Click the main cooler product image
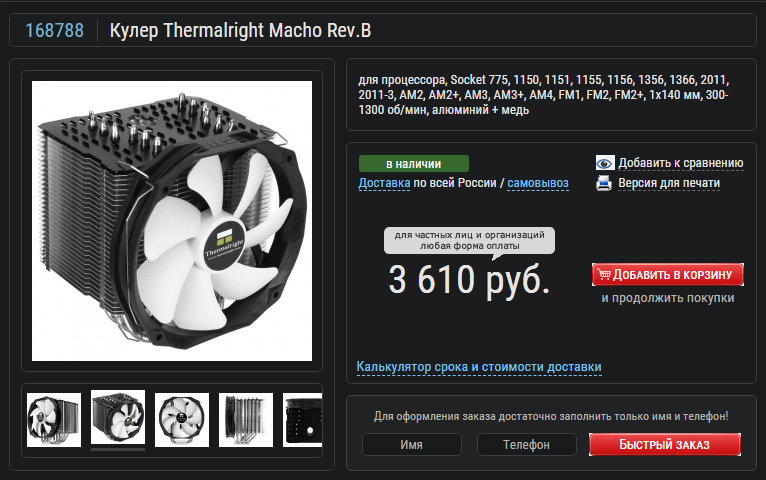The image size is (766, 480). 172,221
